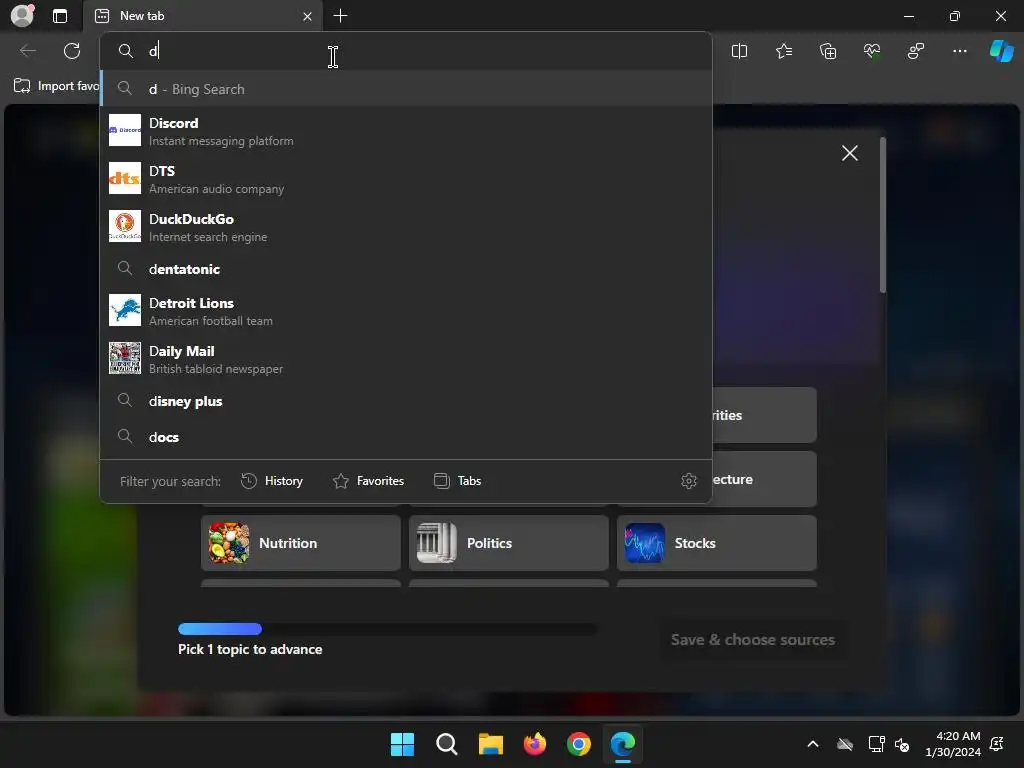1024x768 pixels.
Task: Click the DuckDuckGo logo thumbnail
Action: 124,226
